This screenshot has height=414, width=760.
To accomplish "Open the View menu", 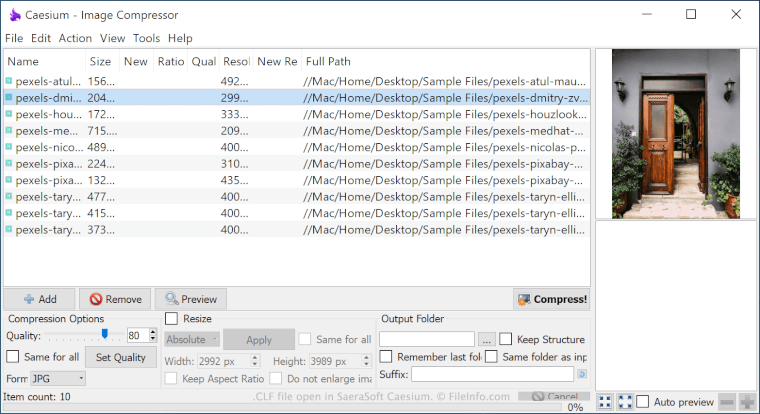I will (x=112, y=38).
